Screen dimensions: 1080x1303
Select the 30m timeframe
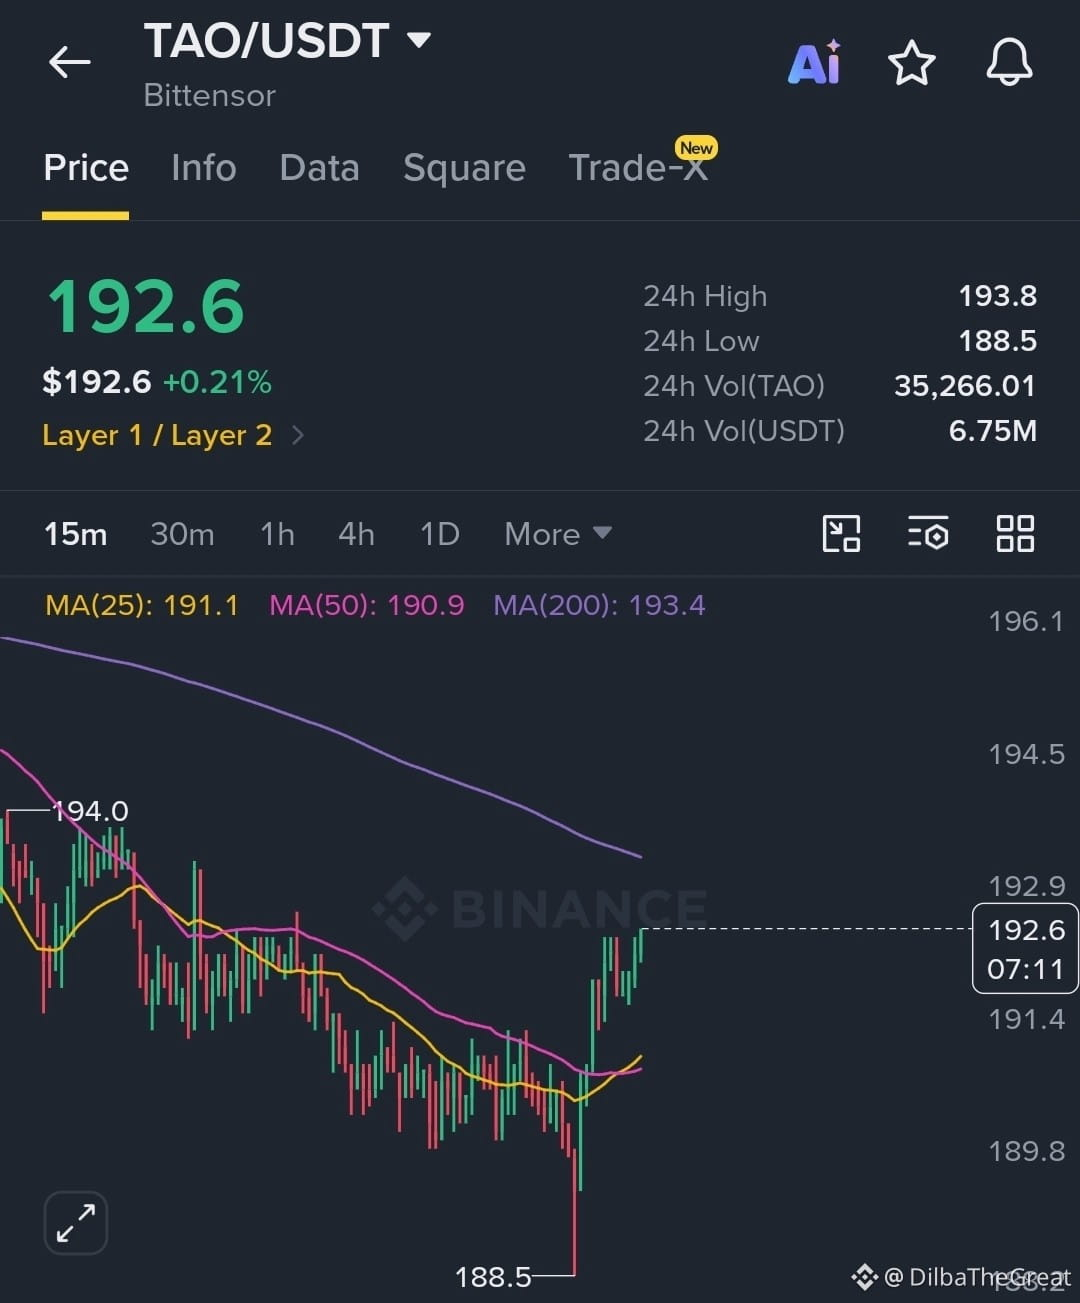pos(182,534)
